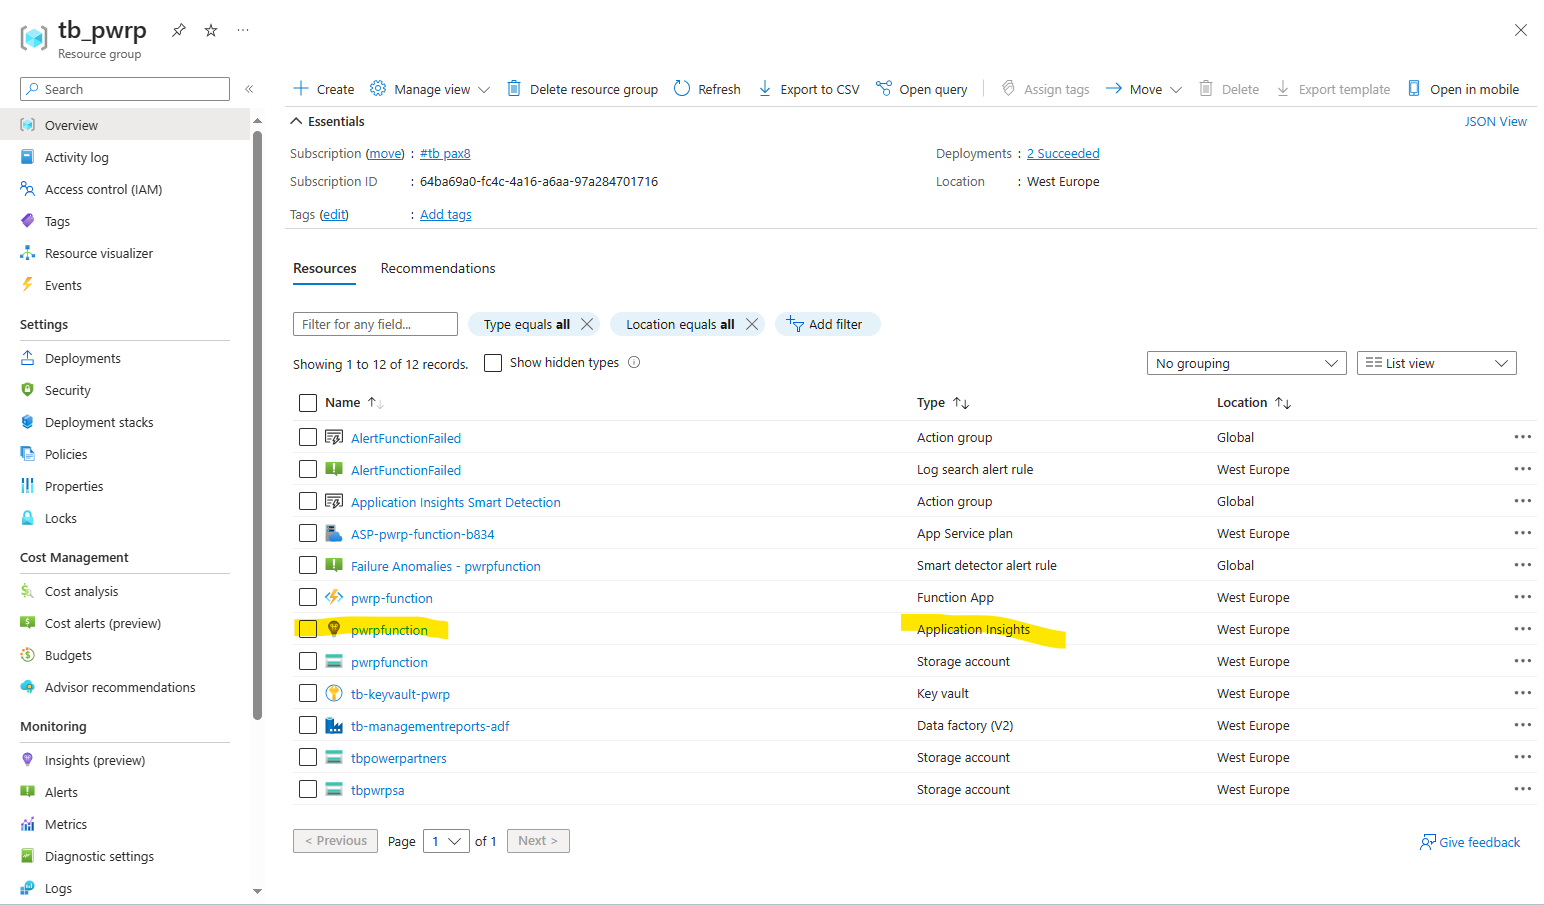This screenshot has height=905, width=1544.
Task: Switch to Recommendations tab
Action: 438,268
